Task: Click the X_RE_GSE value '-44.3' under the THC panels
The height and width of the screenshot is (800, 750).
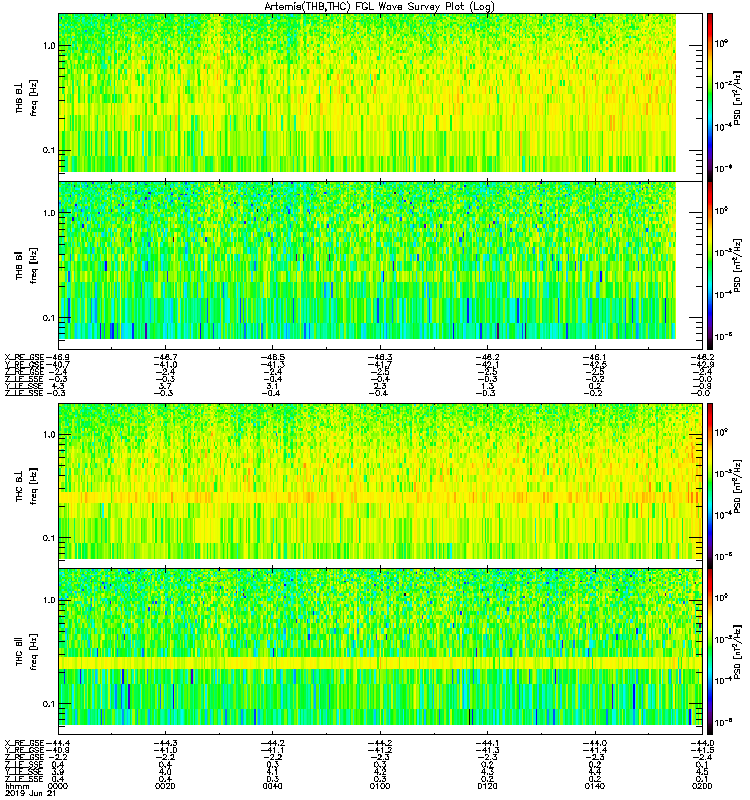Action: [165, 743]
